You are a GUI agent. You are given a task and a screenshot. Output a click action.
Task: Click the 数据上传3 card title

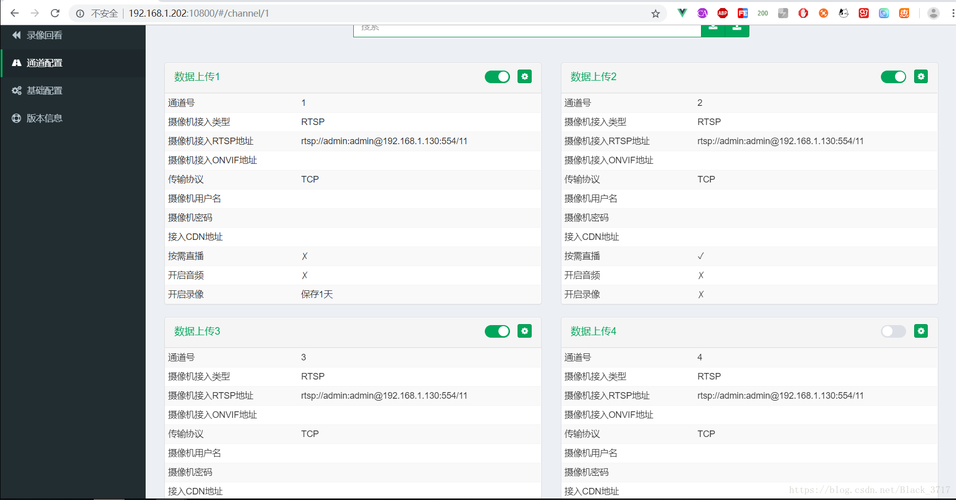click(x=197, y=331)
